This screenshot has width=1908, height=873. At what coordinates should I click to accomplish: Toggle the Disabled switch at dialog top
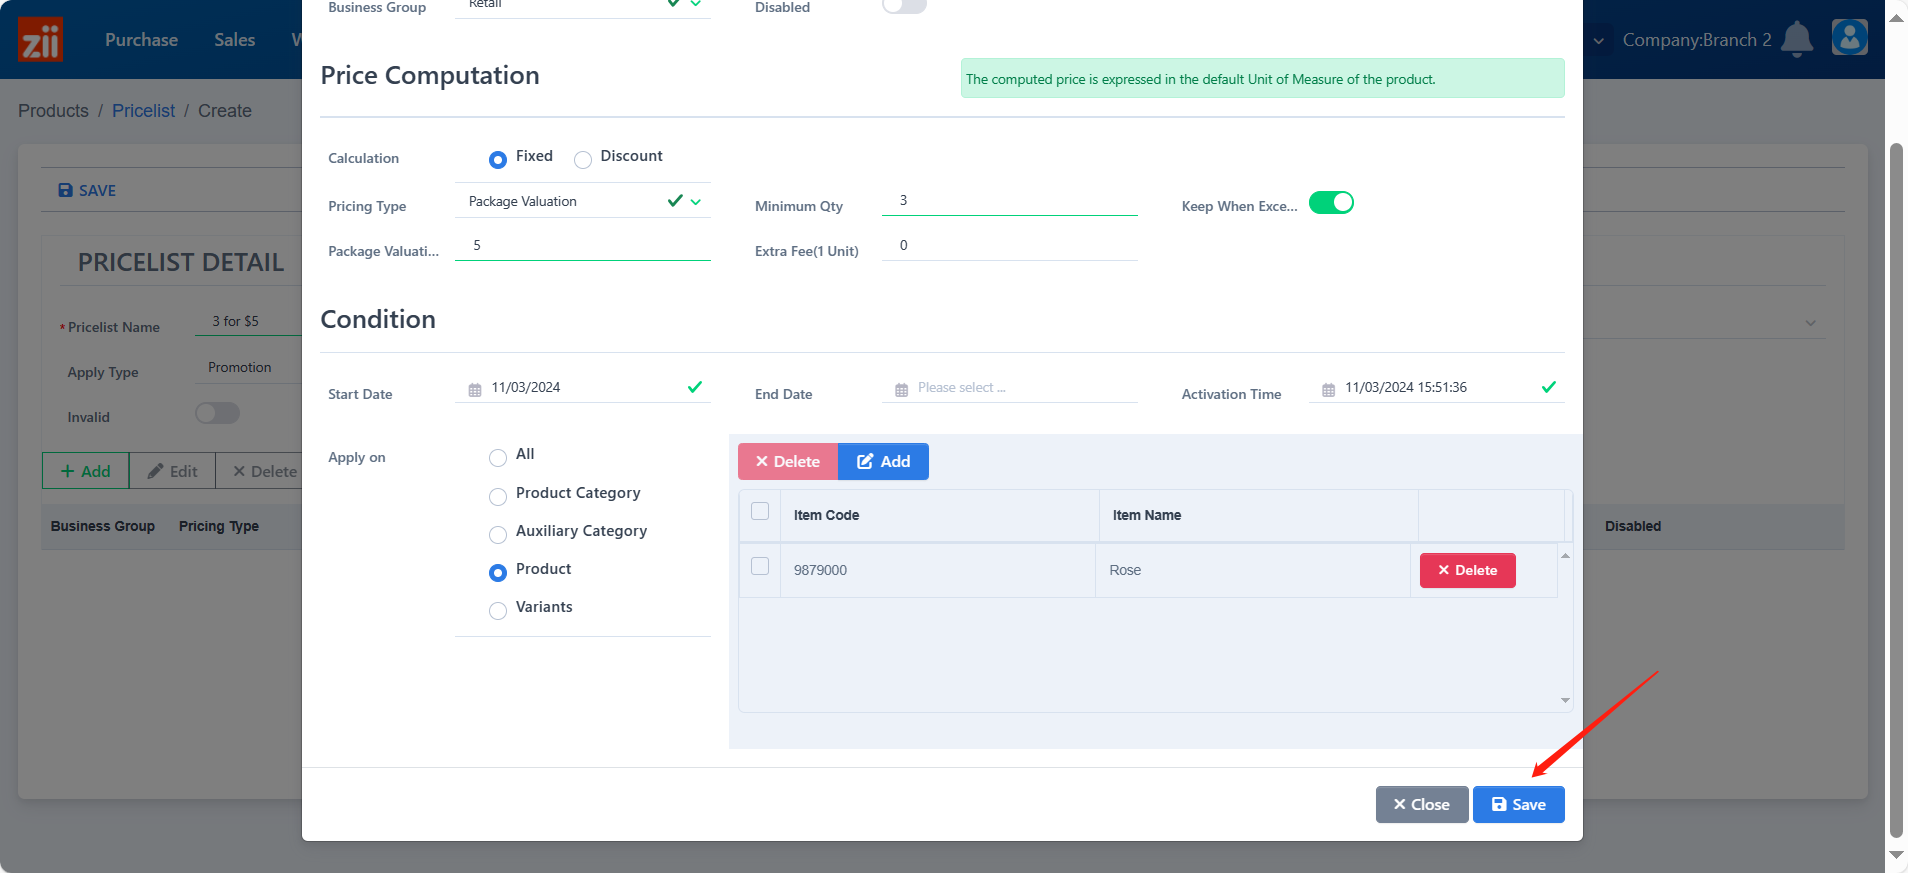tap(905, 5)
